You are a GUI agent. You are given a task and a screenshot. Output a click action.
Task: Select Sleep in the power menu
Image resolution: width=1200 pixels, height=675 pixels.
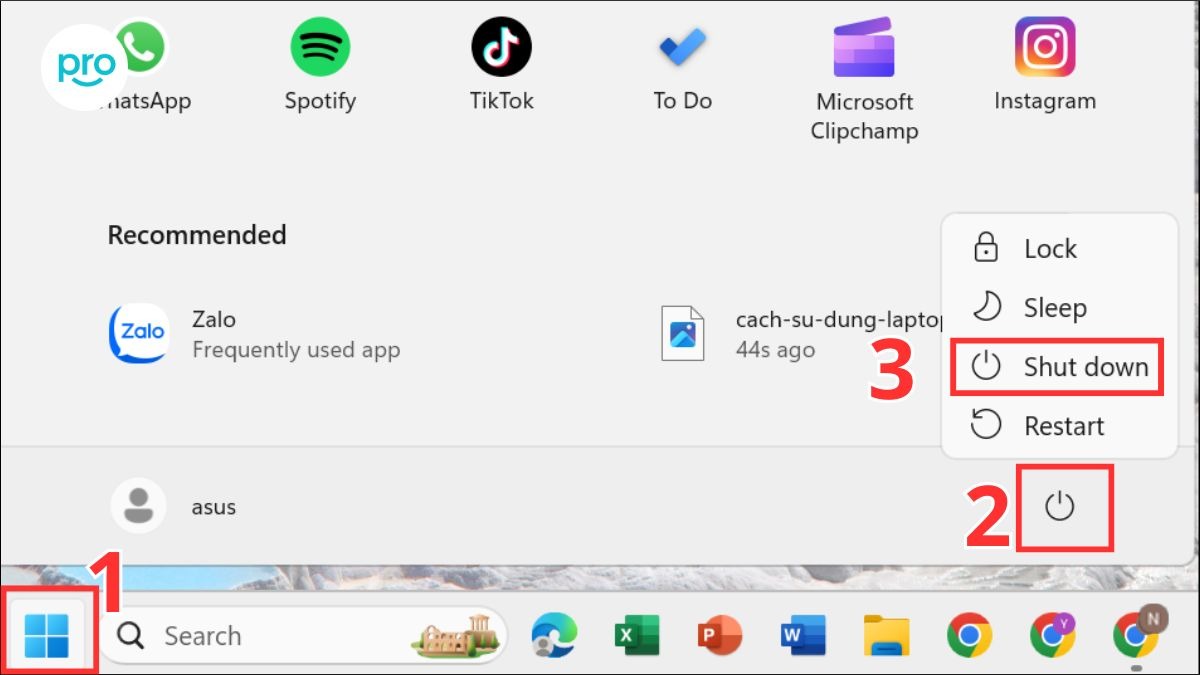click(x=1060, y=308)
